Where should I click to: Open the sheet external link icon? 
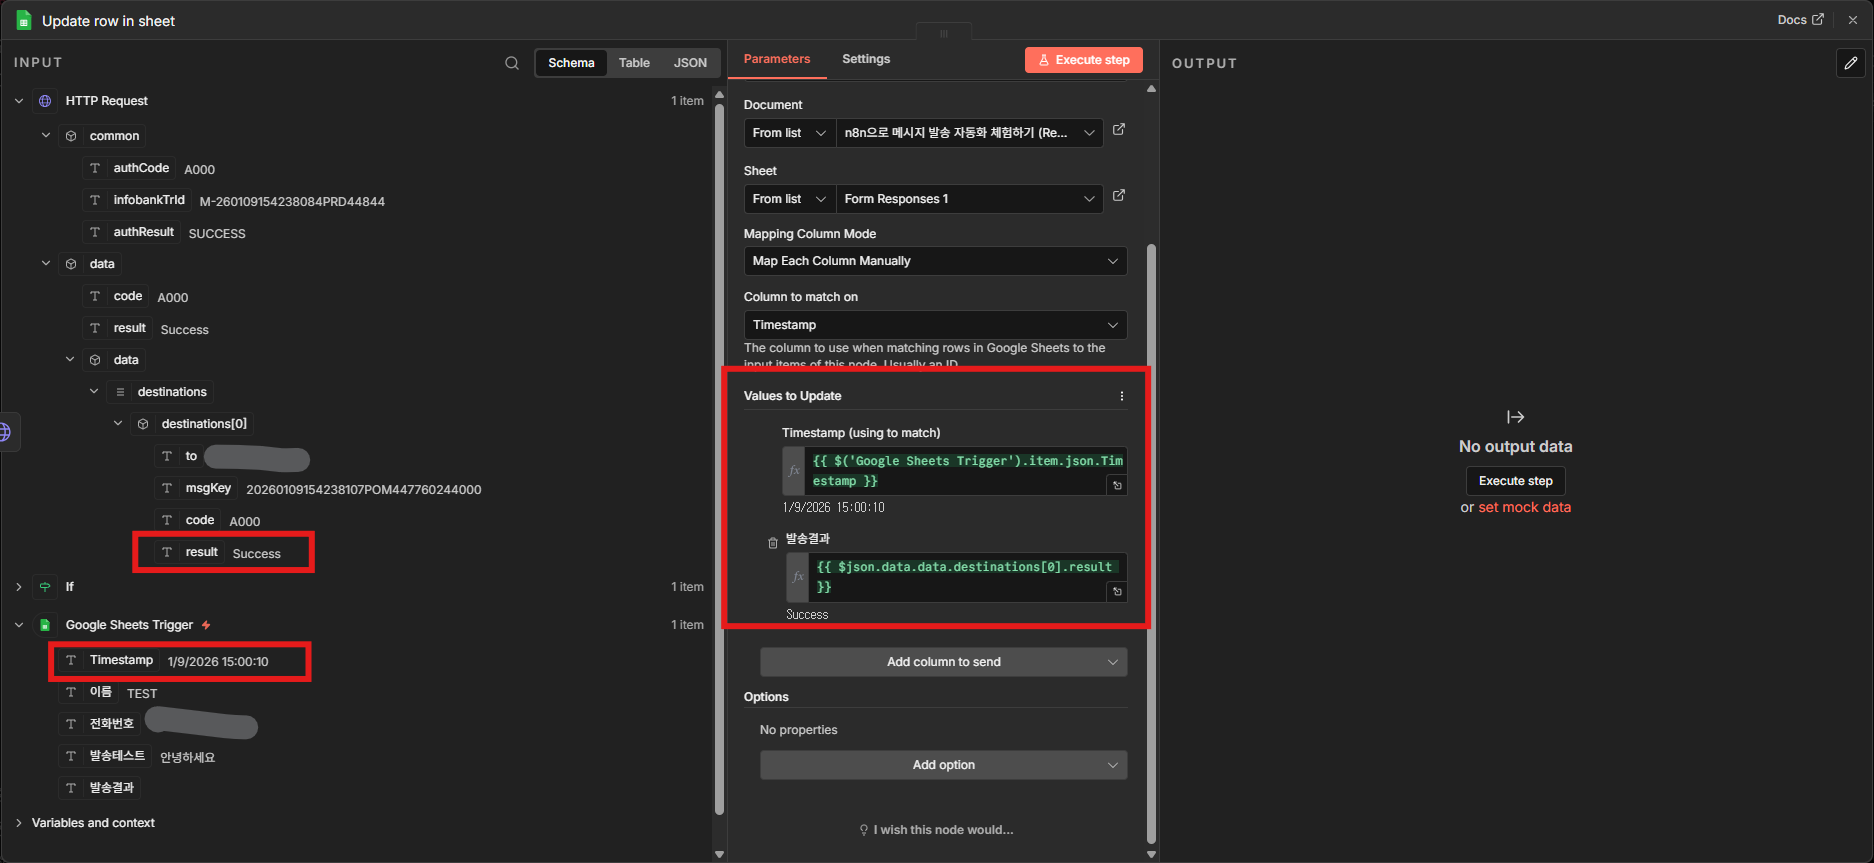coord(1119,196)
